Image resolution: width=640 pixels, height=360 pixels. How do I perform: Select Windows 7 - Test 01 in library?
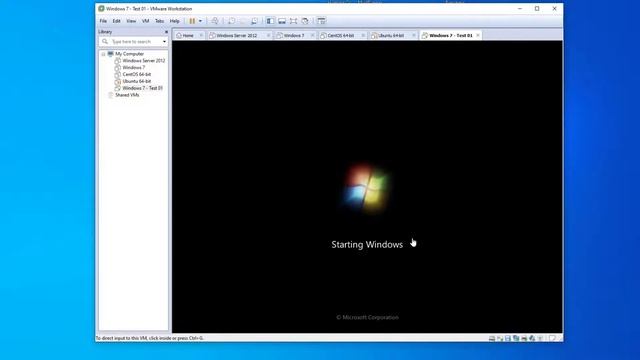[142, 88]
